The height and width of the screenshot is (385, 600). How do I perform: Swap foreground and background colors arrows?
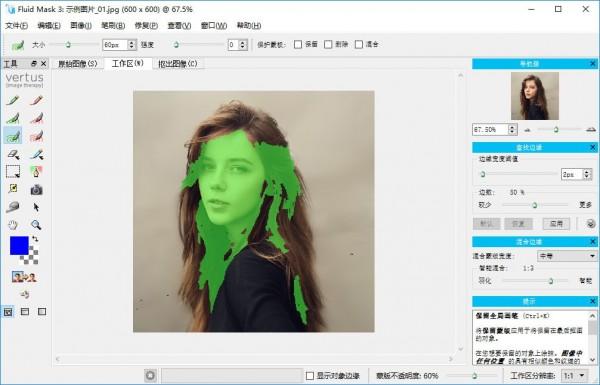pyautogui.click(x=35, y=239)
